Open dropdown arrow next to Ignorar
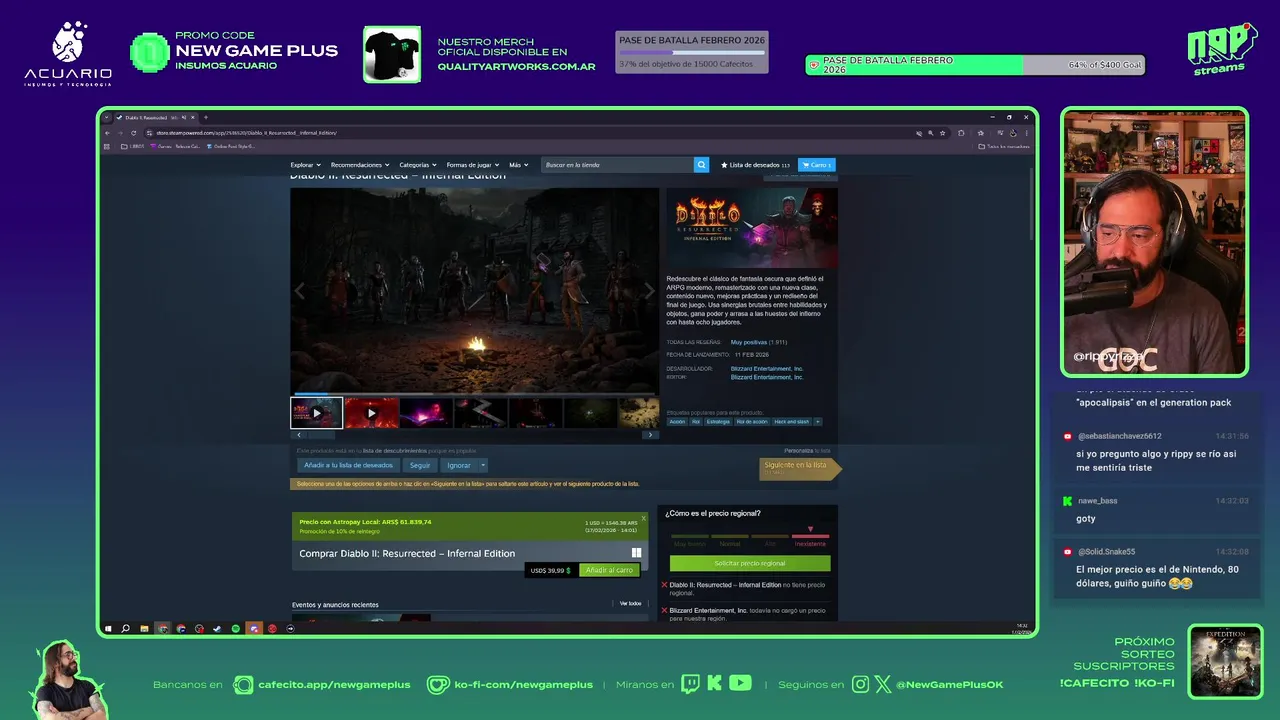This screenshot has width=1280, height=720. pos(483,465)
